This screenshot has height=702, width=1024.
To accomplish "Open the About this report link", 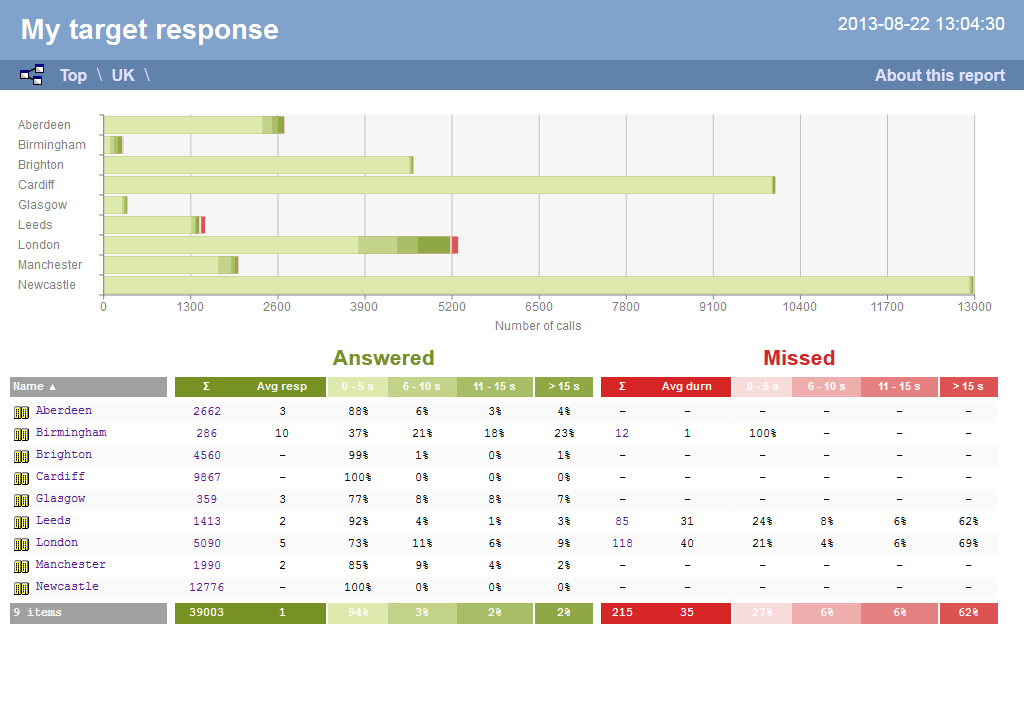I will (x=939, y=75).
